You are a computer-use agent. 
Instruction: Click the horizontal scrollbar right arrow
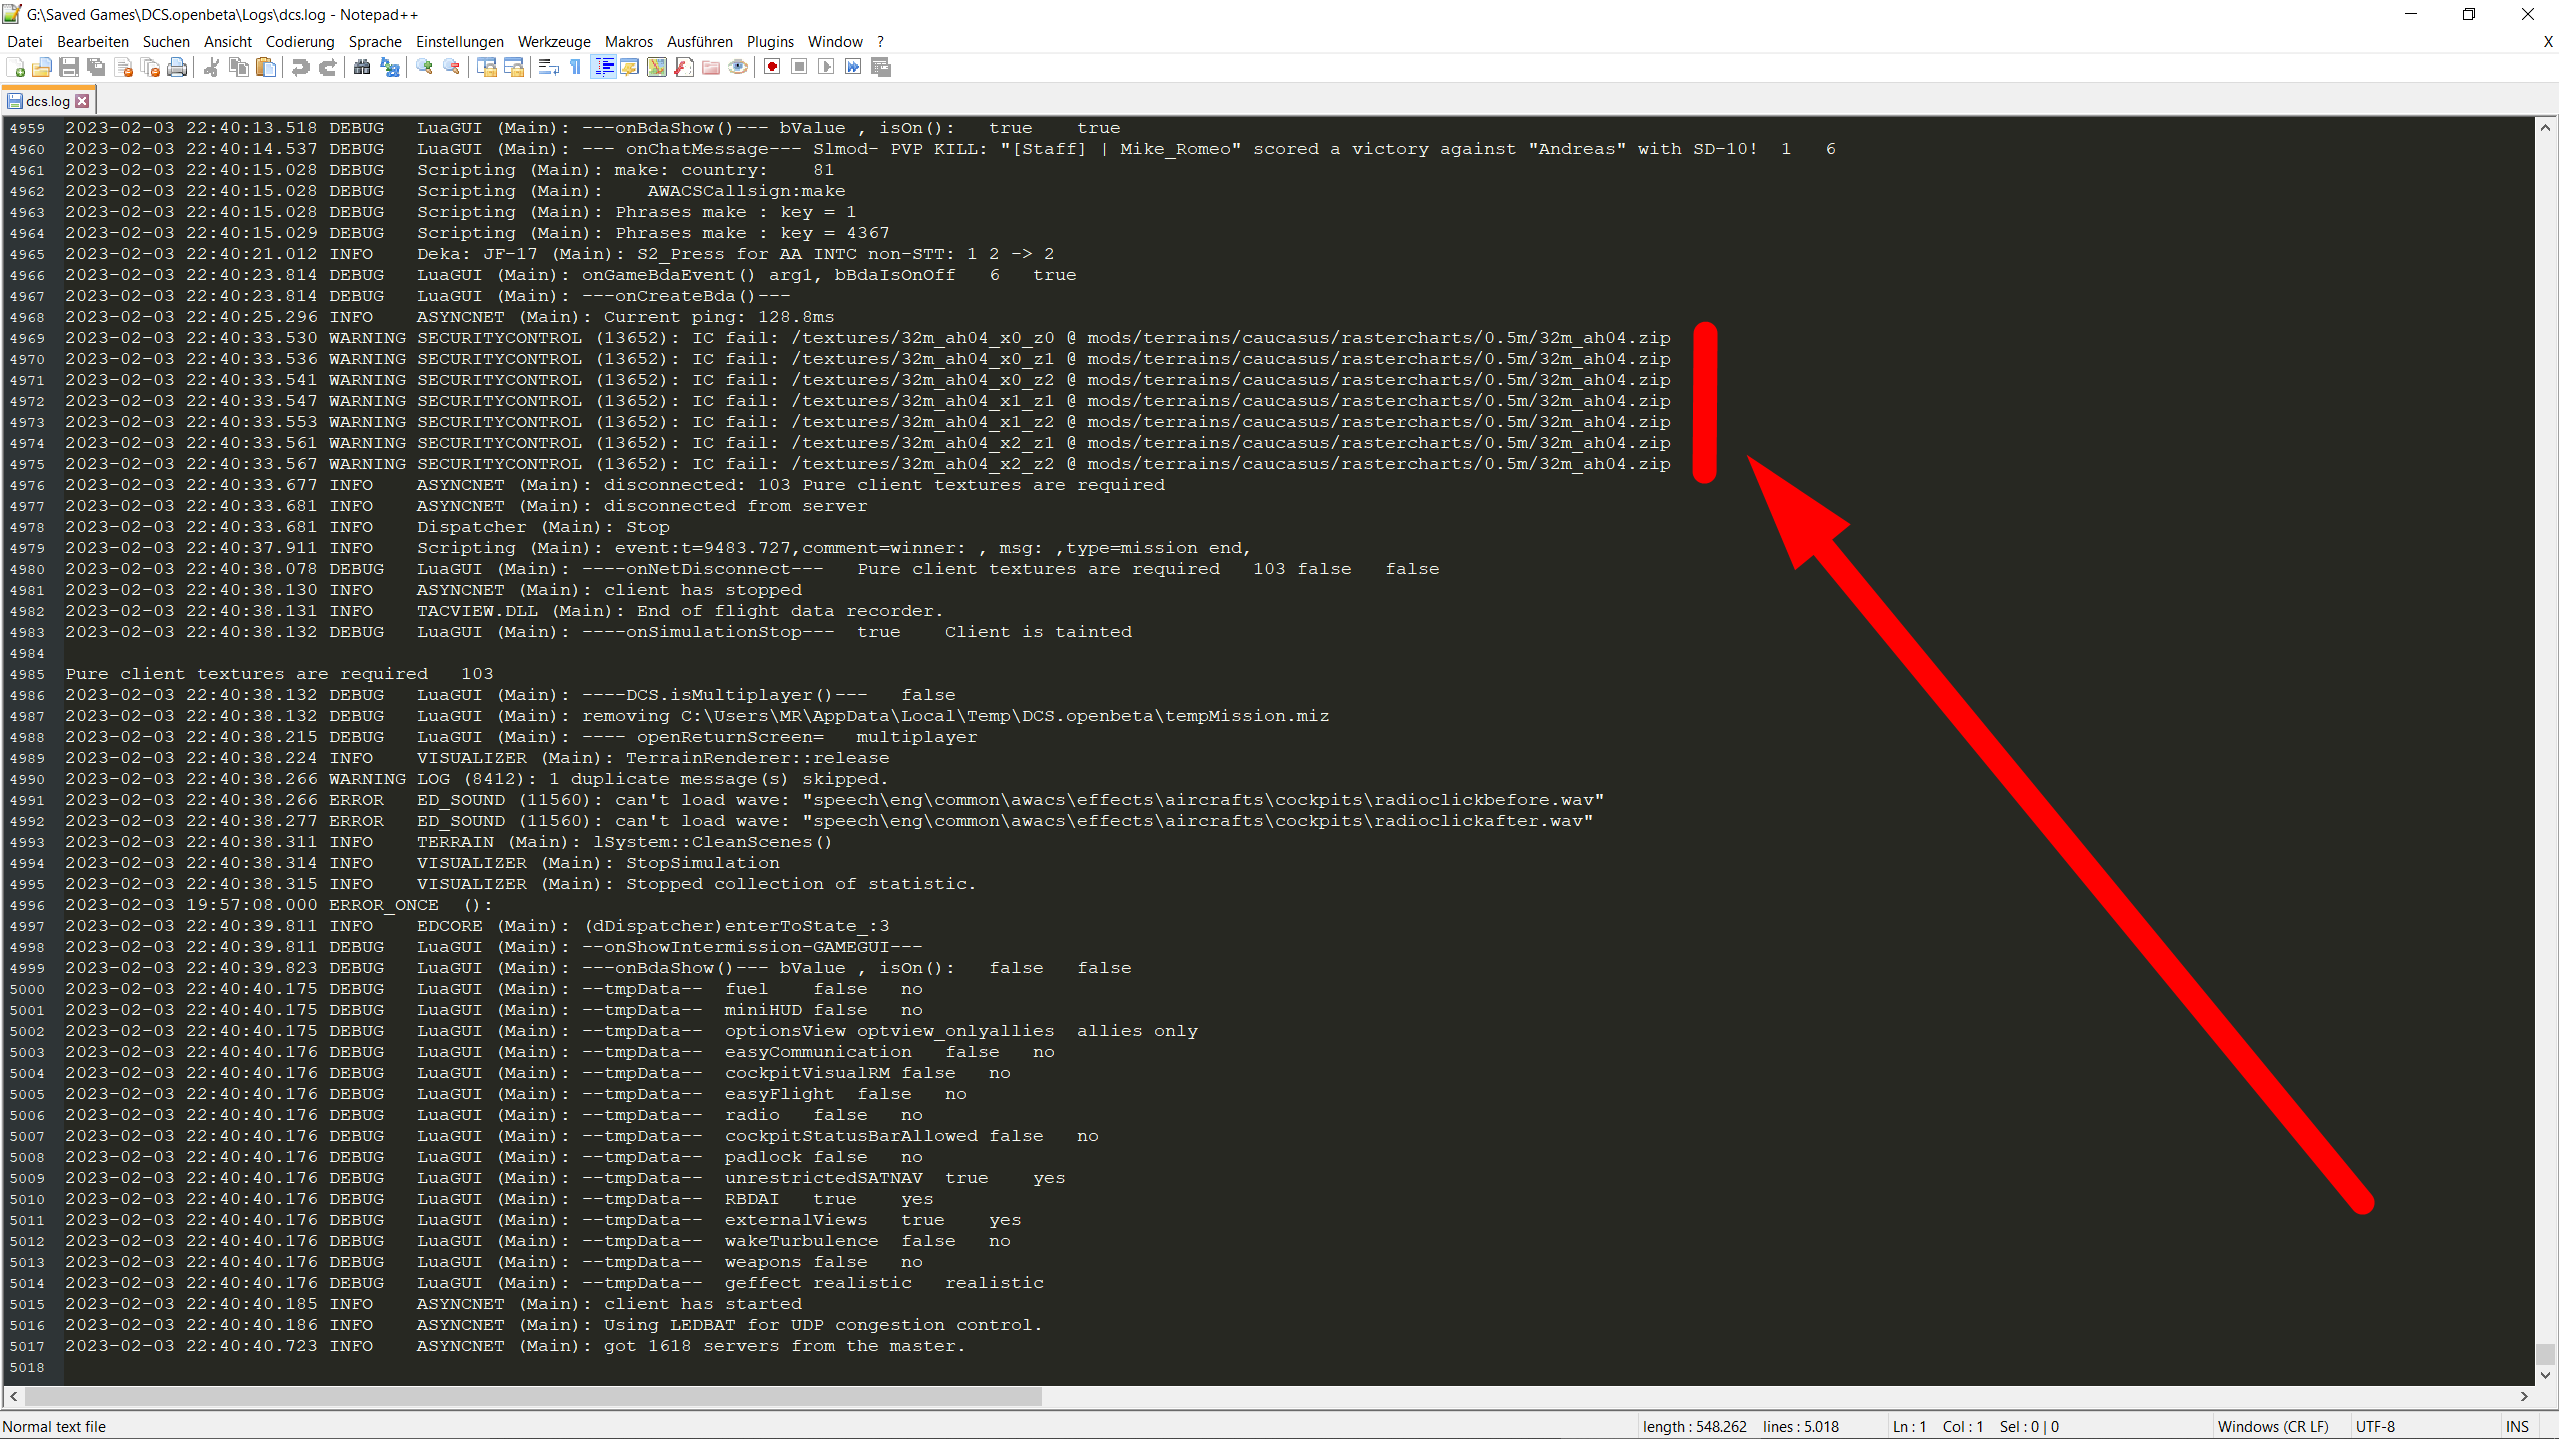tap(2524, 1396)
